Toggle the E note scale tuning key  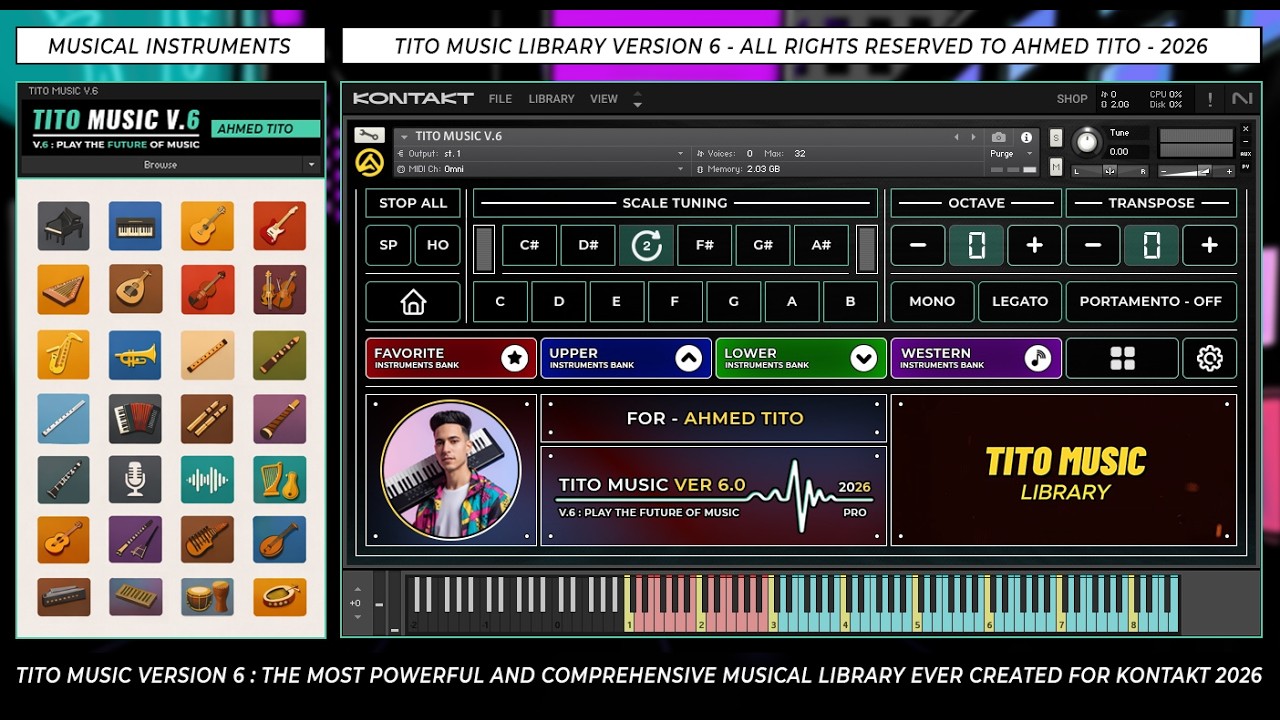(x=616, y=301)
